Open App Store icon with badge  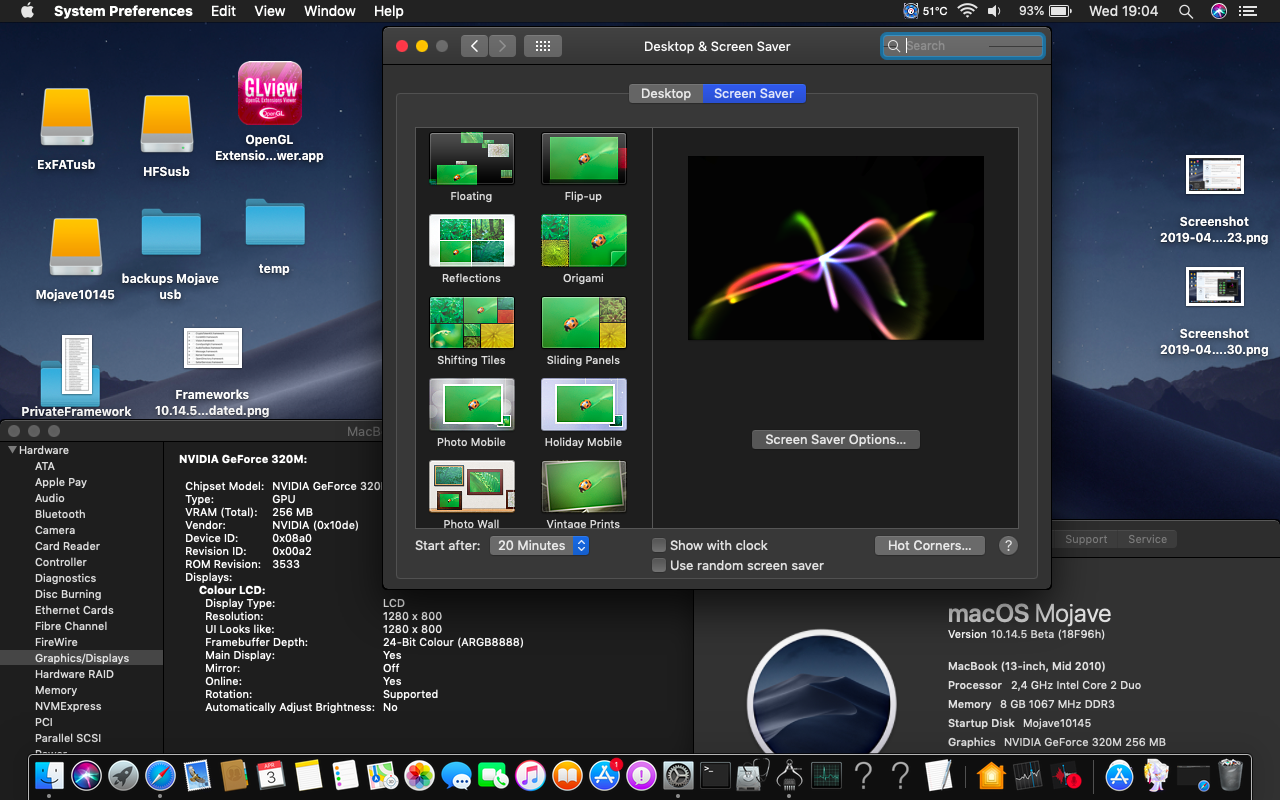tap(604, 775)
